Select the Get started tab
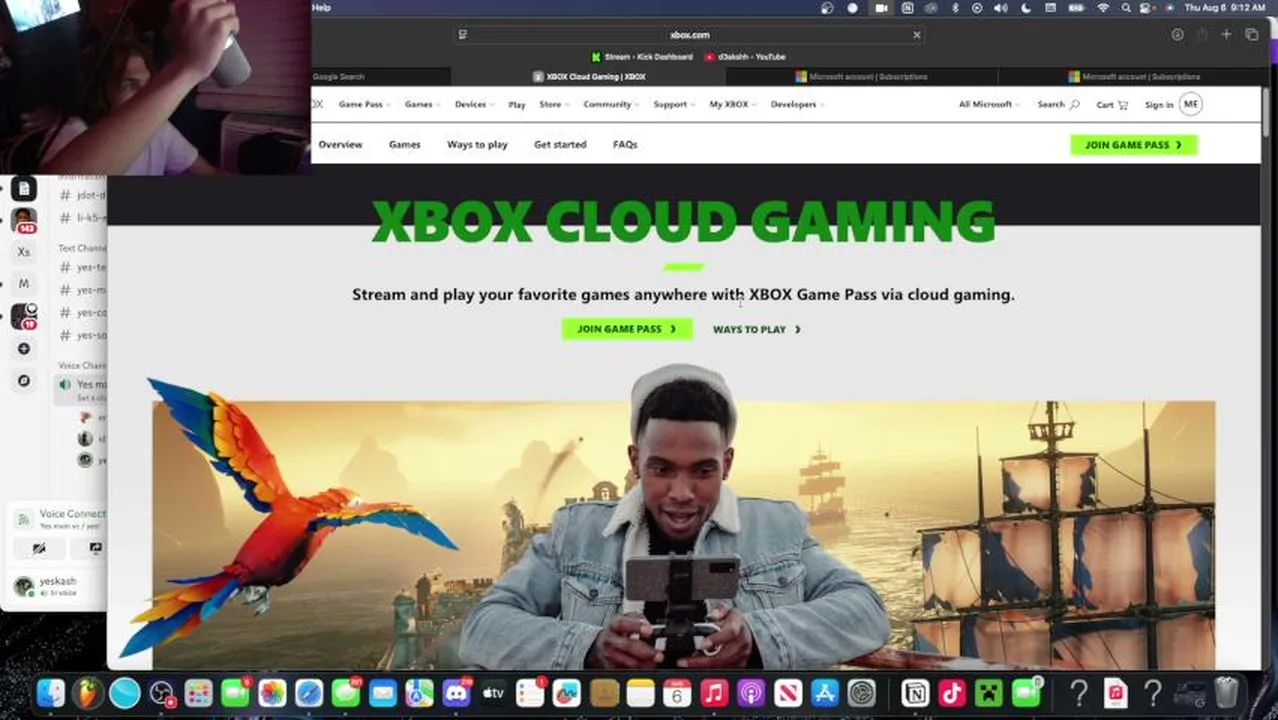The image size is (1278, 720). tap(560, 144)
